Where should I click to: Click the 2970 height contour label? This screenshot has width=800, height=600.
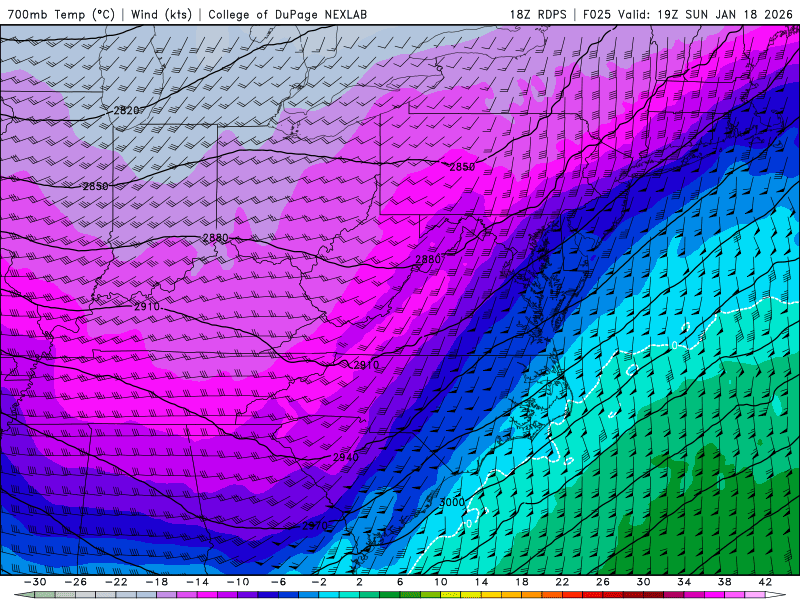click(x=315, y=526)
